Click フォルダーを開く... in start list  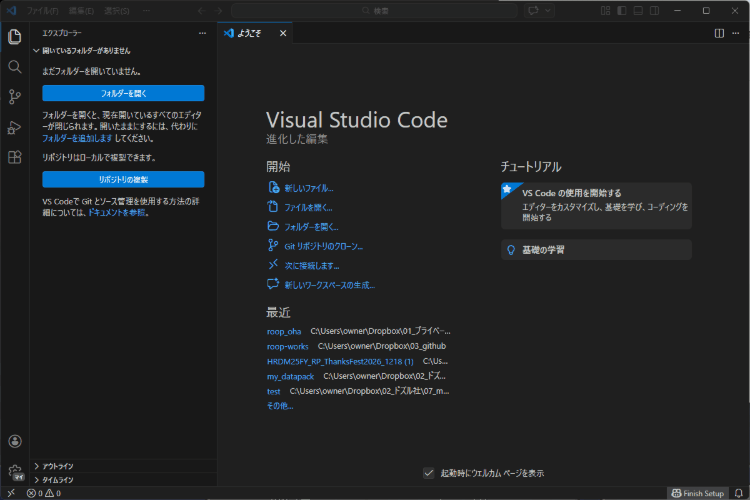303,227
